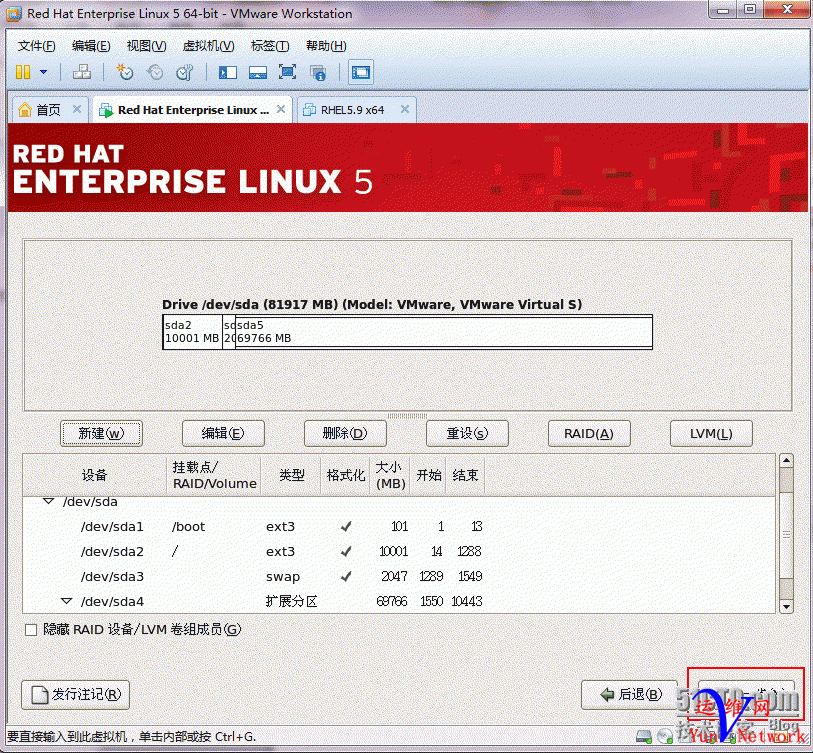Click the CD/DVD status icon
The image size is (813, 753).
tap(664, 736)
